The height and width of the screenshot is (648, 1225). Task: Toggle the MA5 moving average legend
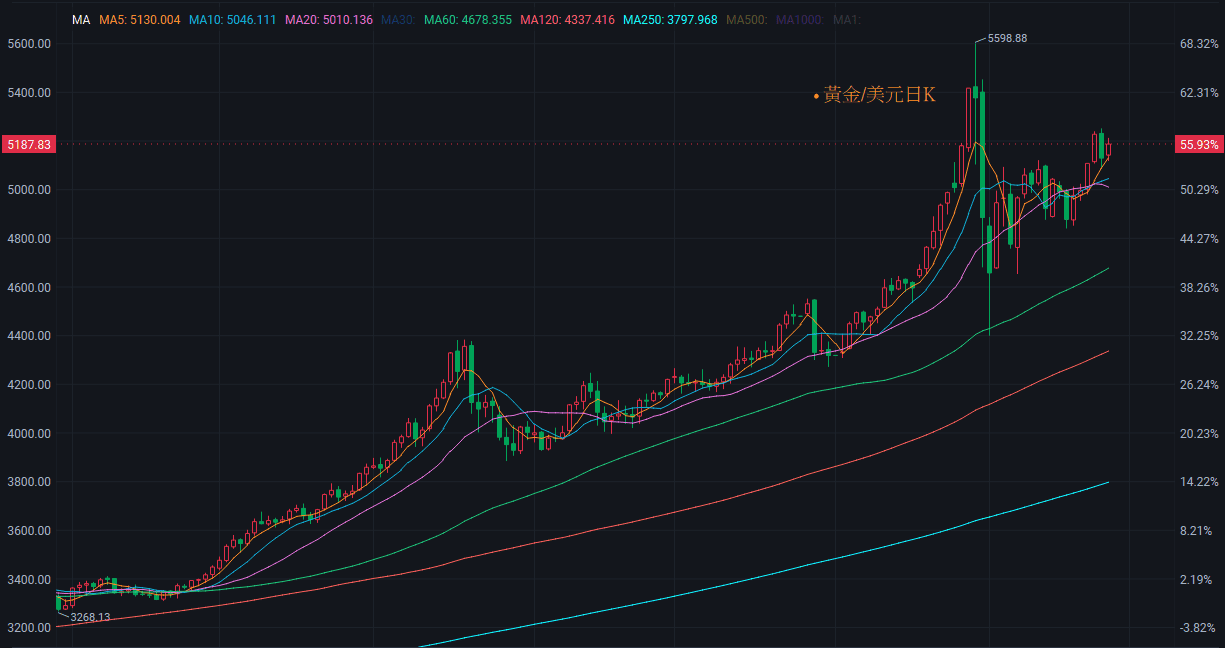[139, 20]
